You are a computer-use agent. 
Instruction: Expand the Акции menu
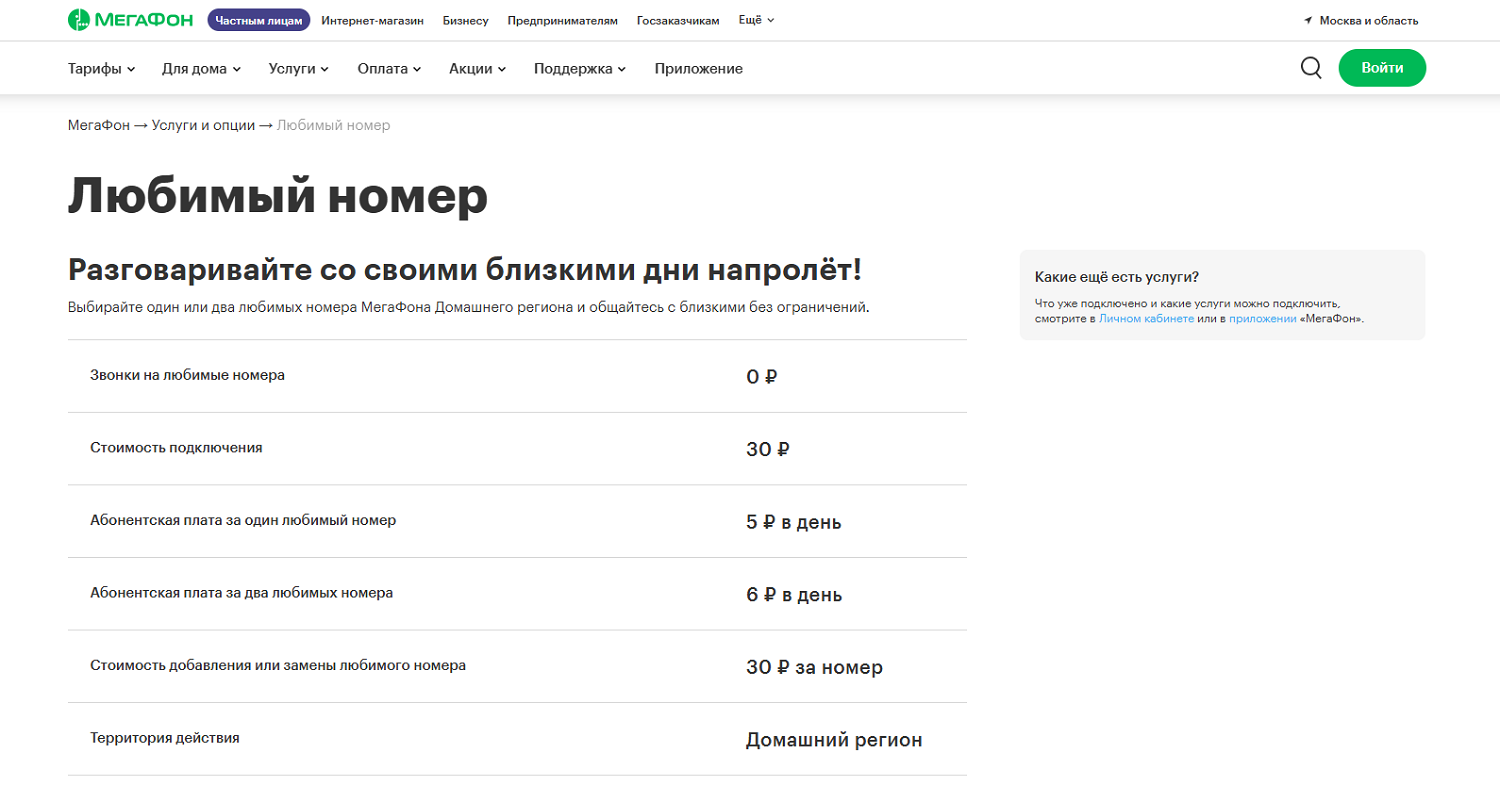pos(478,69)
